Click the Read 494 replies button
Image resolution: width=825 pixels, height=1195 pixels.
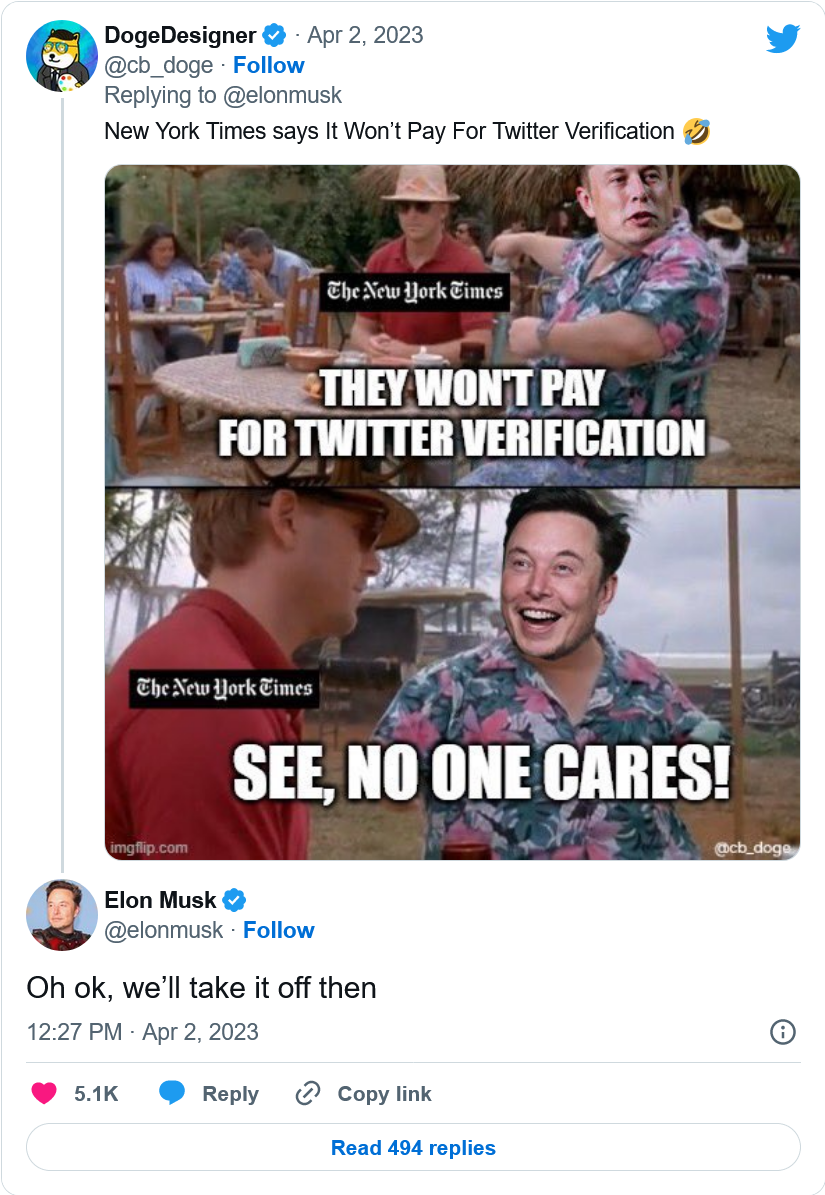coord(413,1147)
